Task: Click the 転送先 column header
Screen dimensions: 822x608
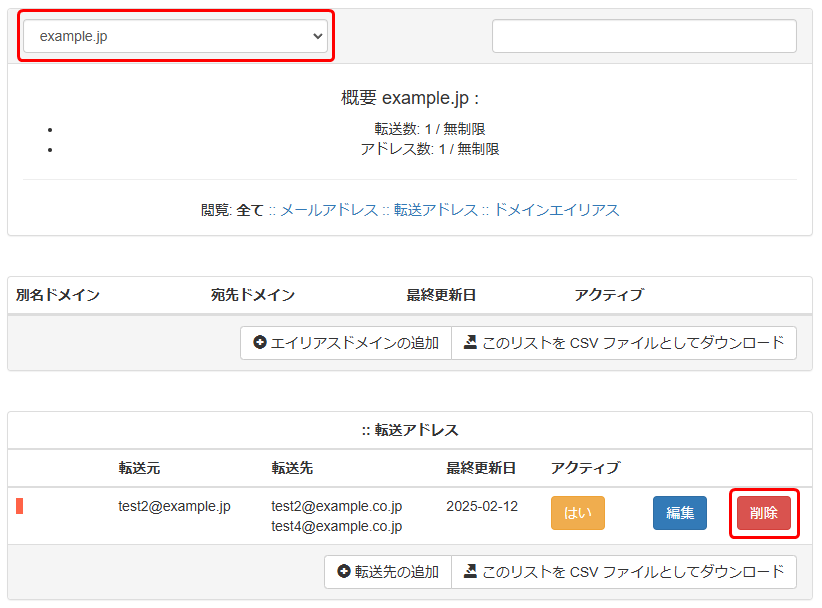Action: coord(292,468)
